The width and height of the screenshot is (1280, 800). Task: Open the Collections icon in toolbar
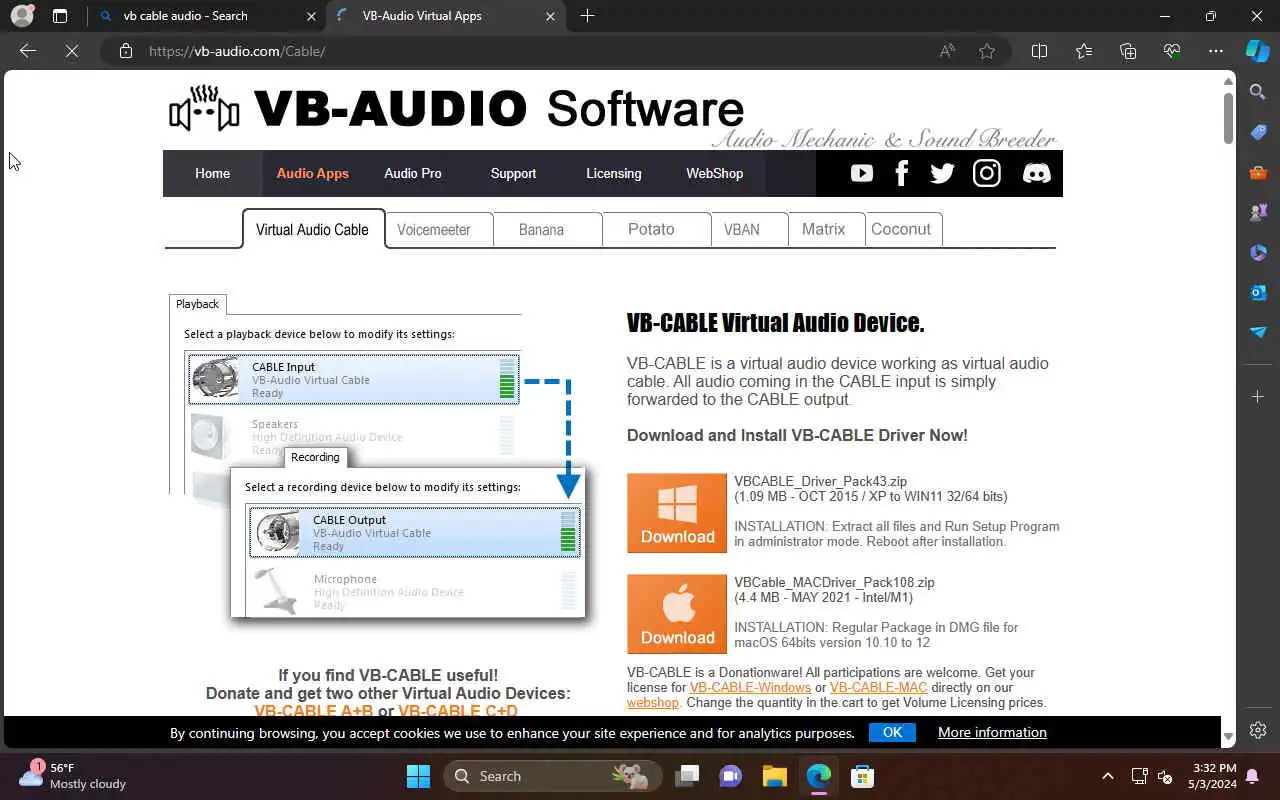point(1128,51)
